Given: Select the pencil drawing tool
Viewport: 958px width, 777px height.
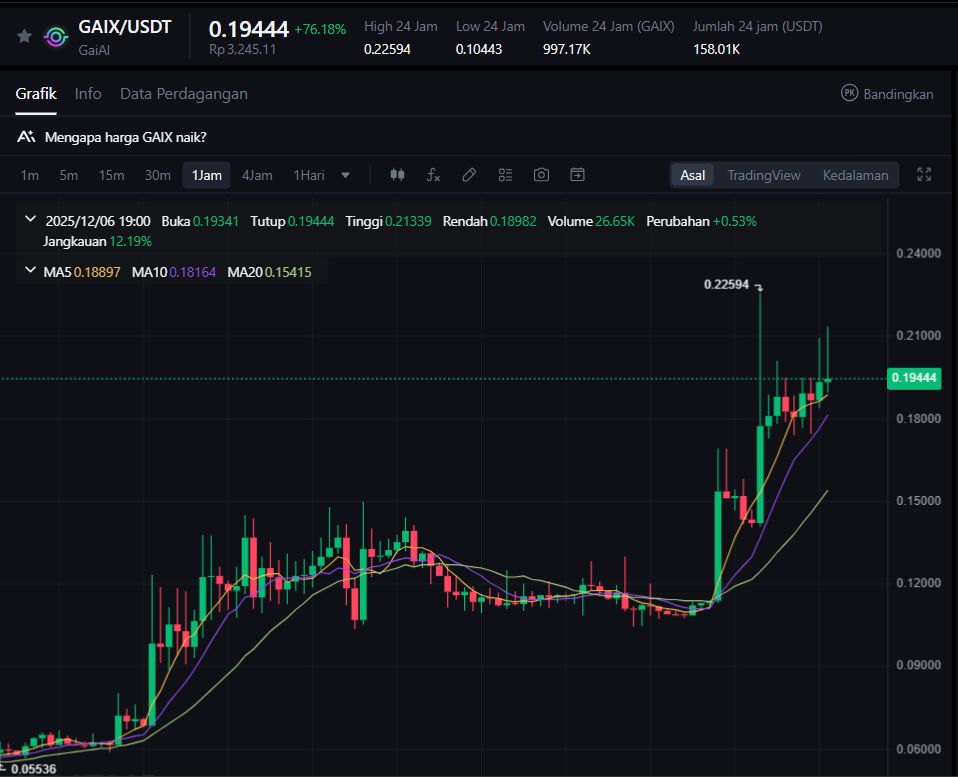Looking at the screenshot, I should pos(469,175).
